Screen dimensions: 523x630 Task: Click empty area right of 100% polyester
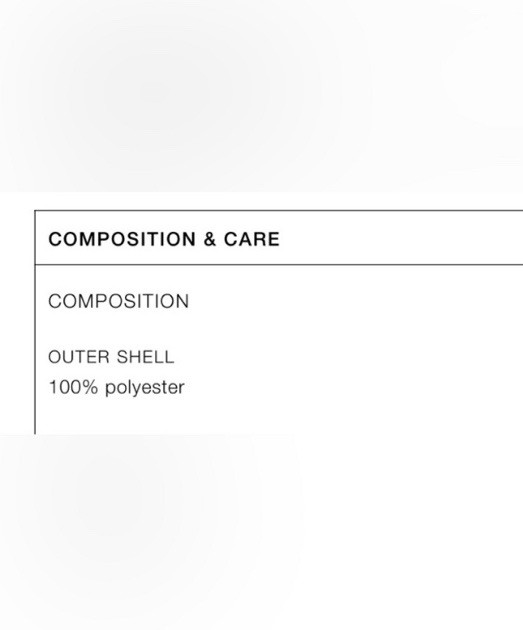(x=353, y=387)
